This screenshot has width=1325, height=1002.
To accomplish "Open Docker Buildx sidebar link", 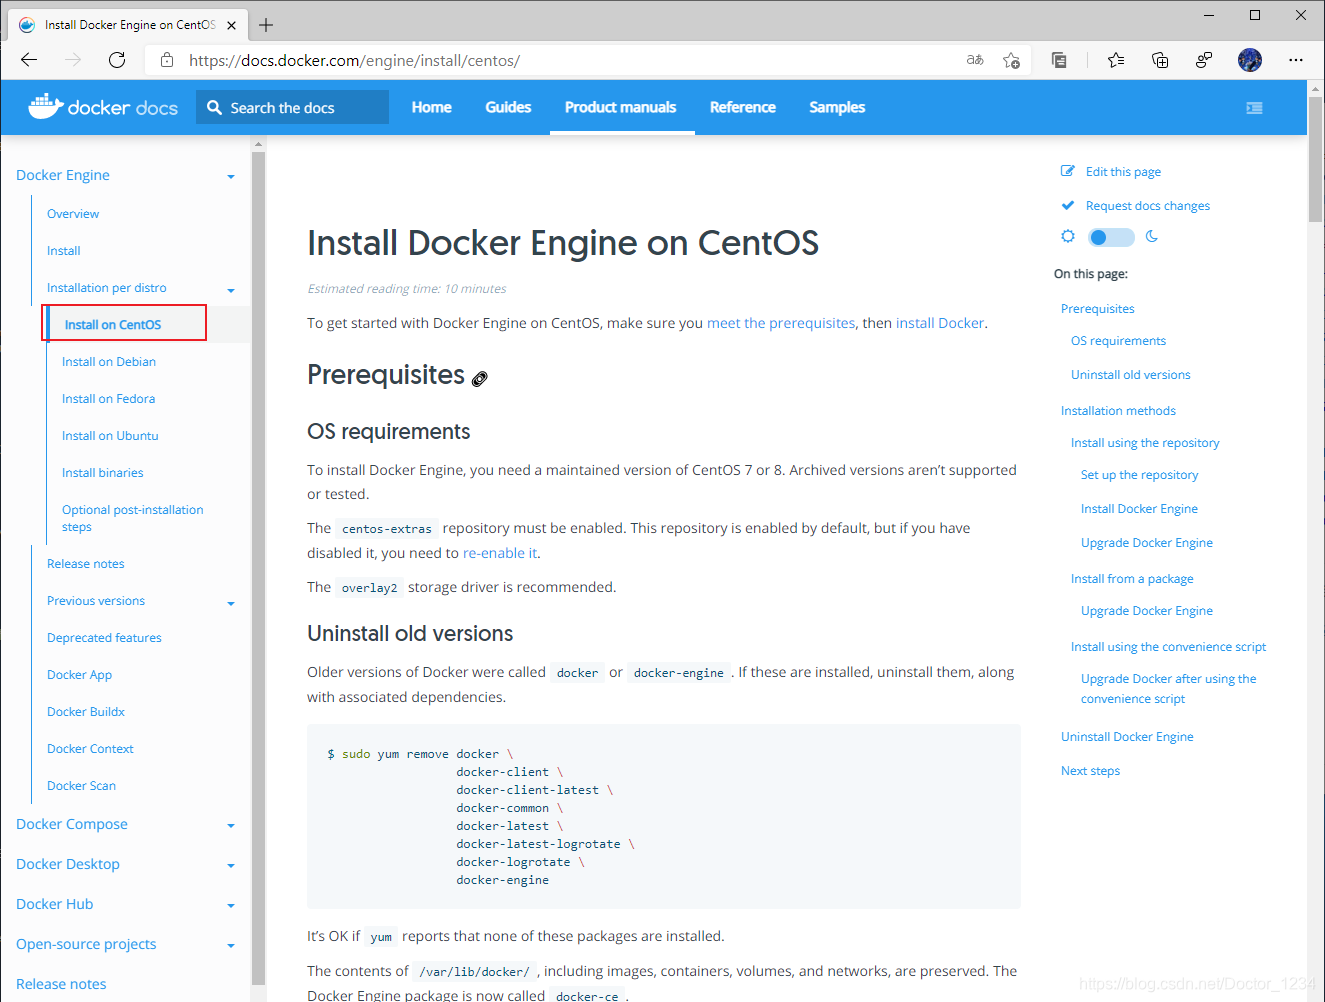I will 86,712.
